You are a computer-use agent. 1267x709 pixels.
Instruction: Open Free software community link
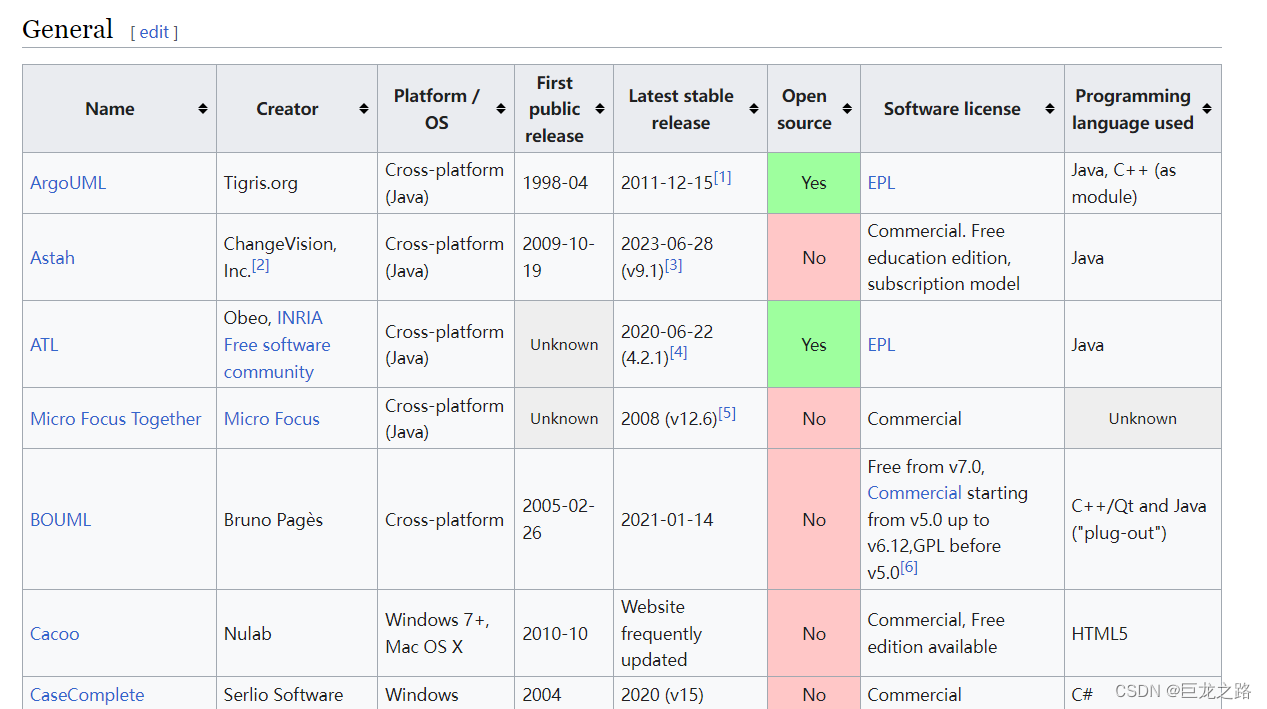pyautogui.click(x=277, y=358)
